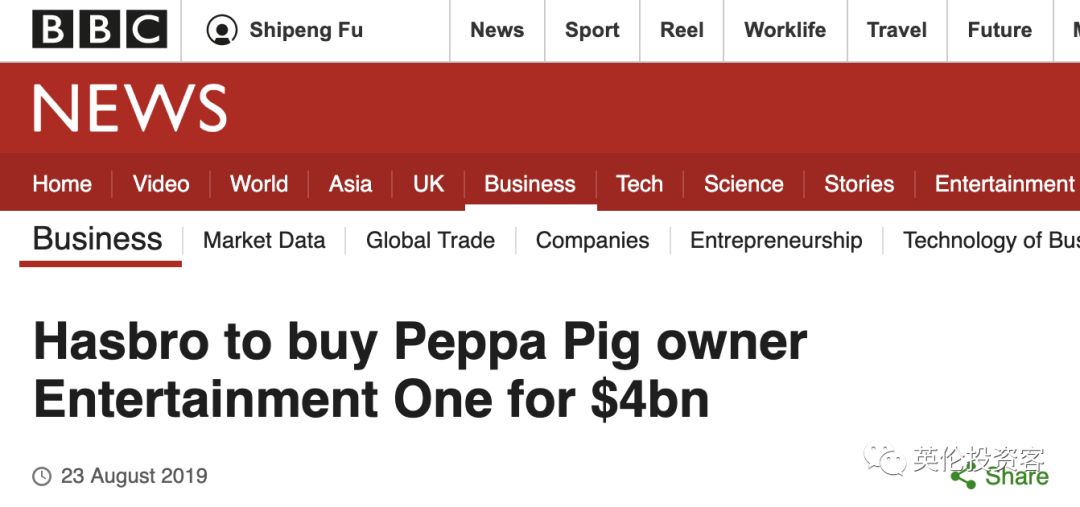
Task: Open the account profile avatar icon
Action: 222,30
